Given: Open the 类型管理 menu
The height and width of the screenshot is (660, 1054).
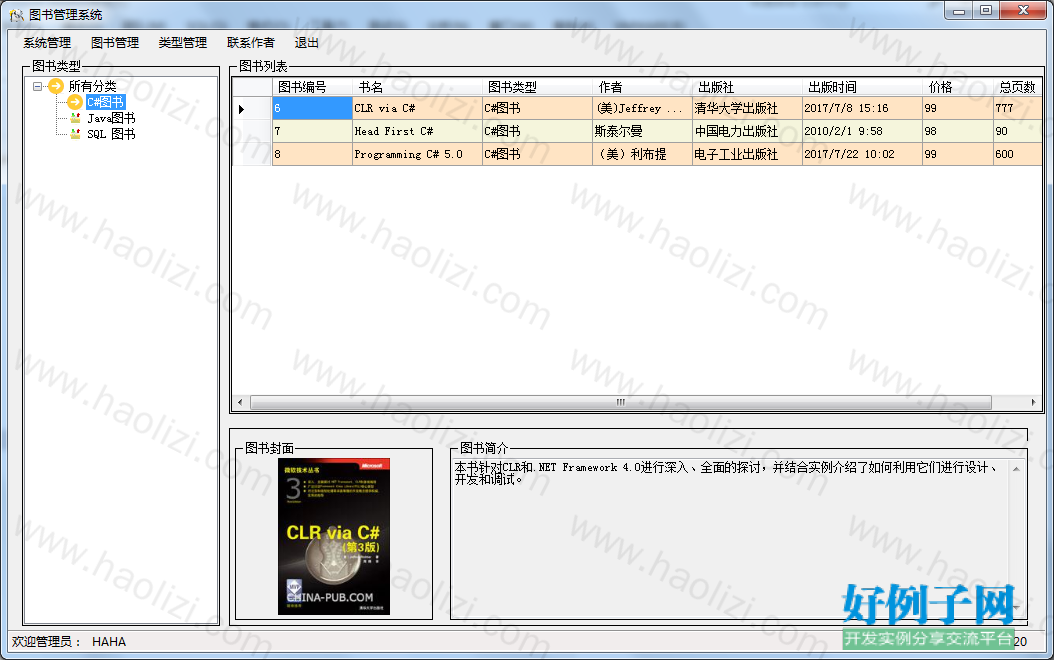Looking at the screenshot, I should pos(183,43).
